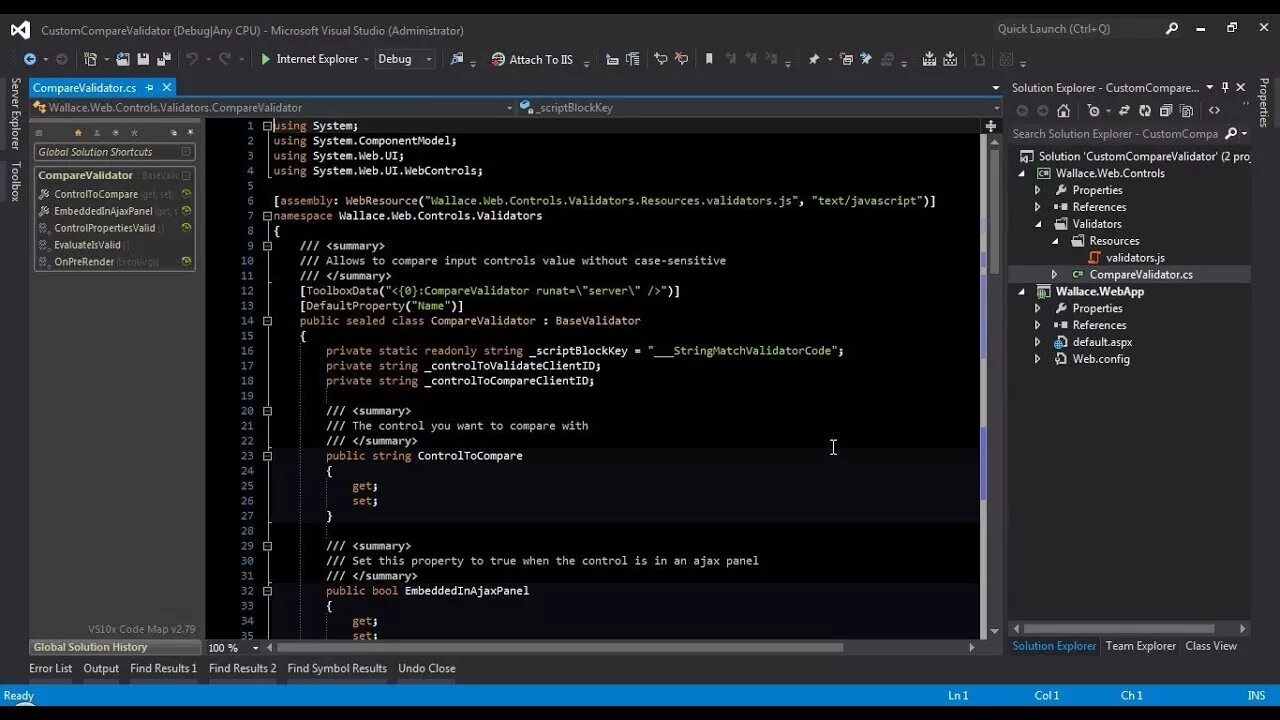The width and height of the screenshot is (1280, 720).
Task: Auto-hide Solution Explorer with pin icon
Action: pos(1225,88)
